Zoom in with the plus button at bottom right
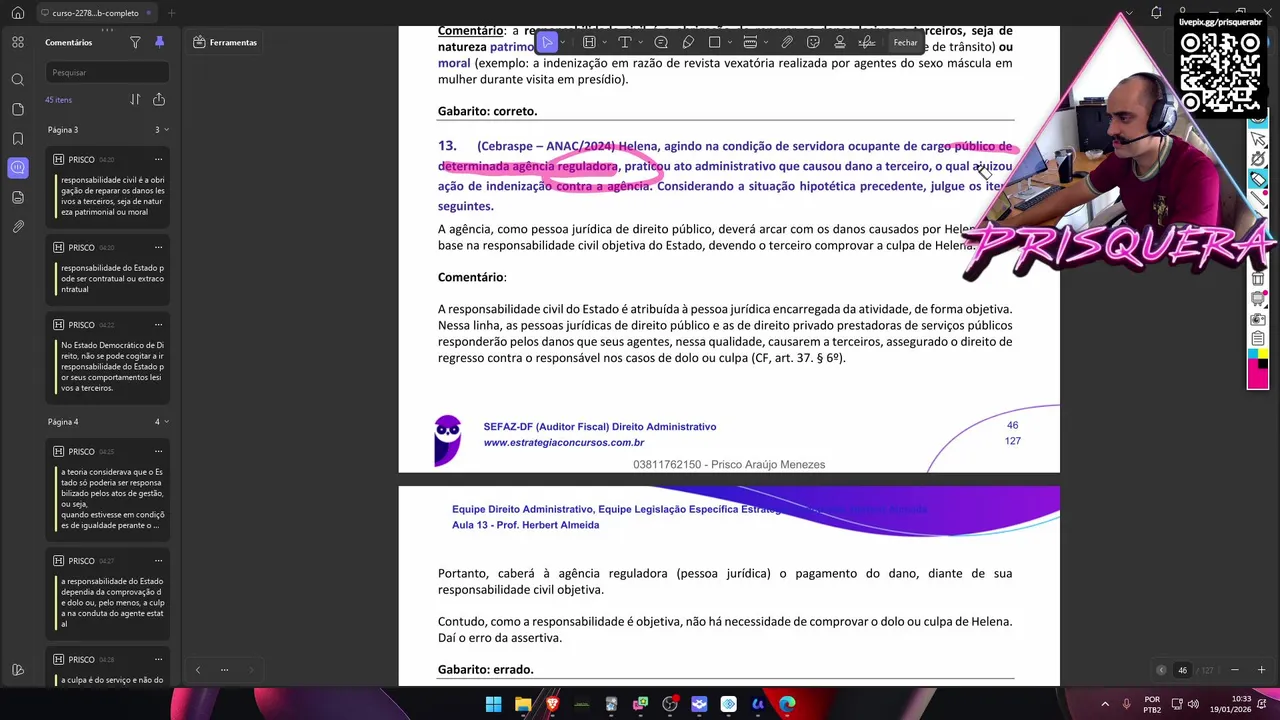The width and height of the screenshot is (1280, 720). click(x=1261, y=670)
